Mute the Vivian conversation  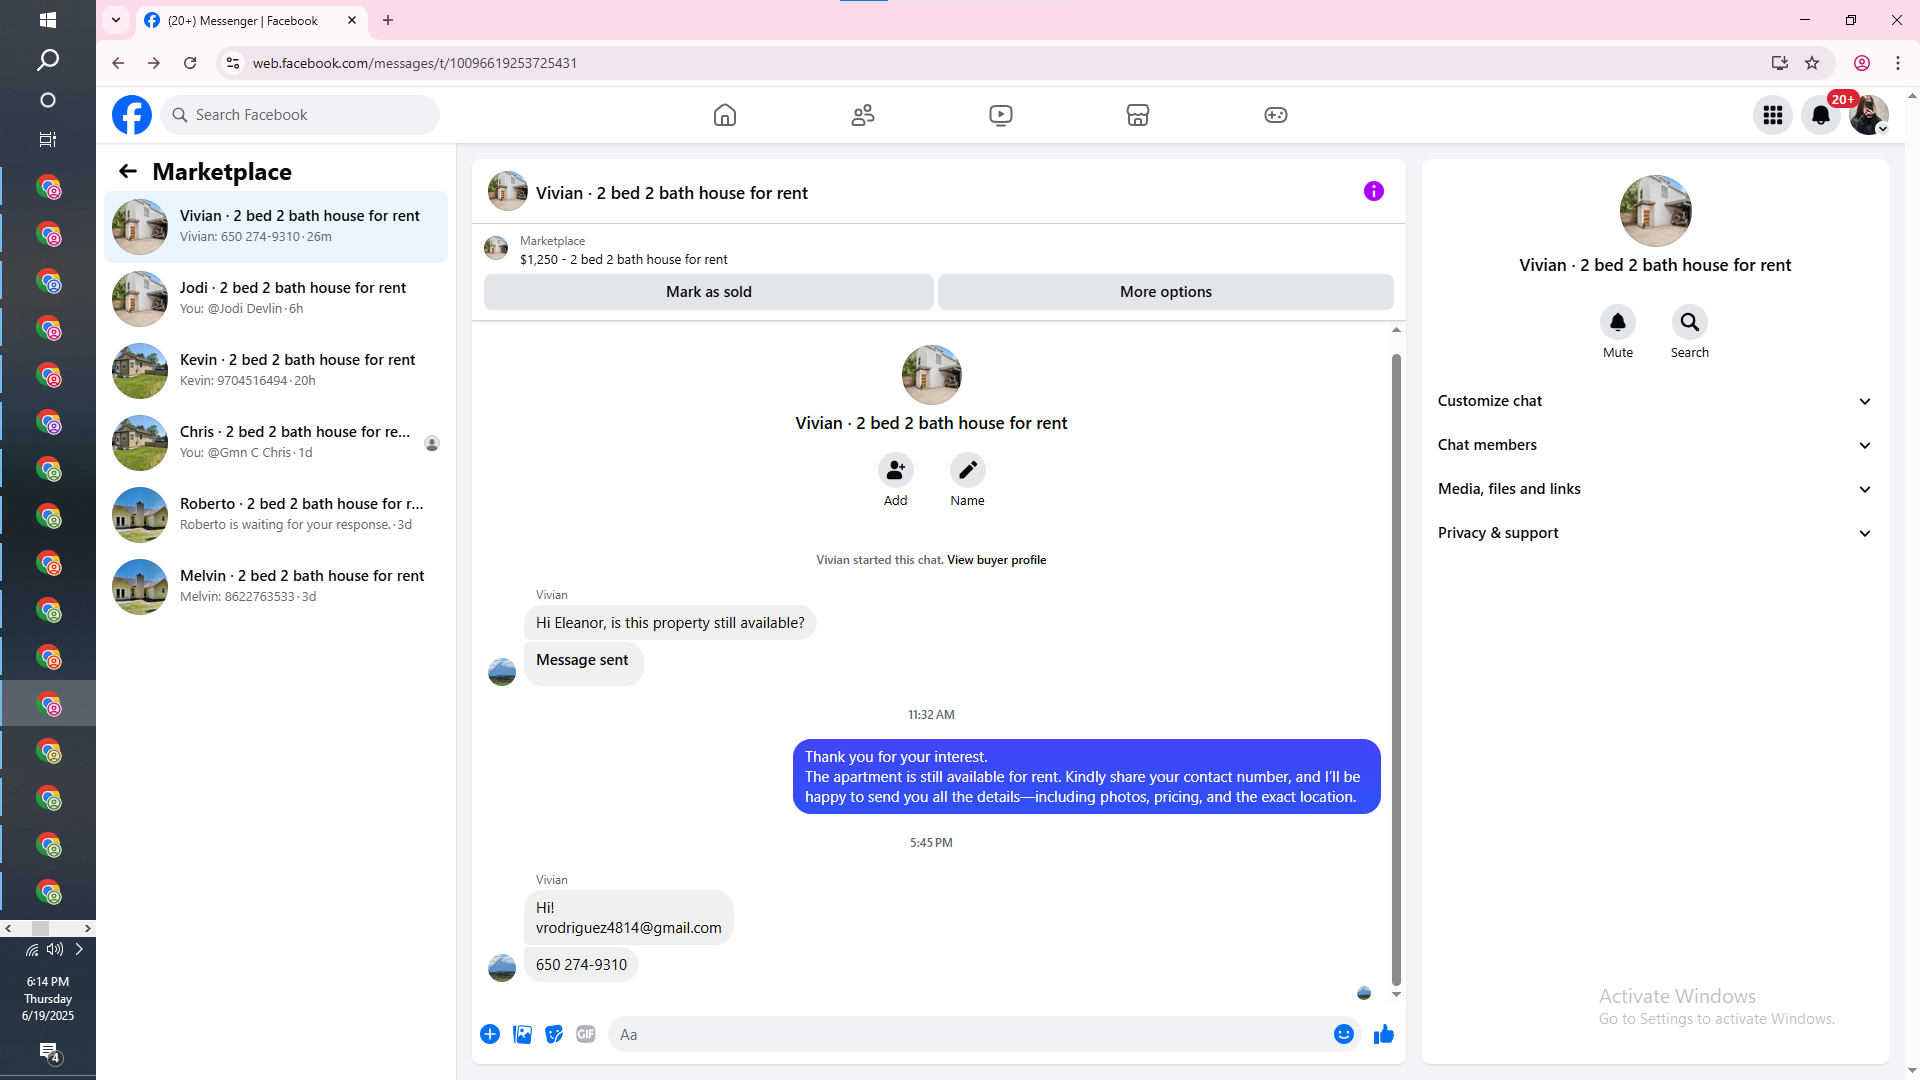point(1618,322)
